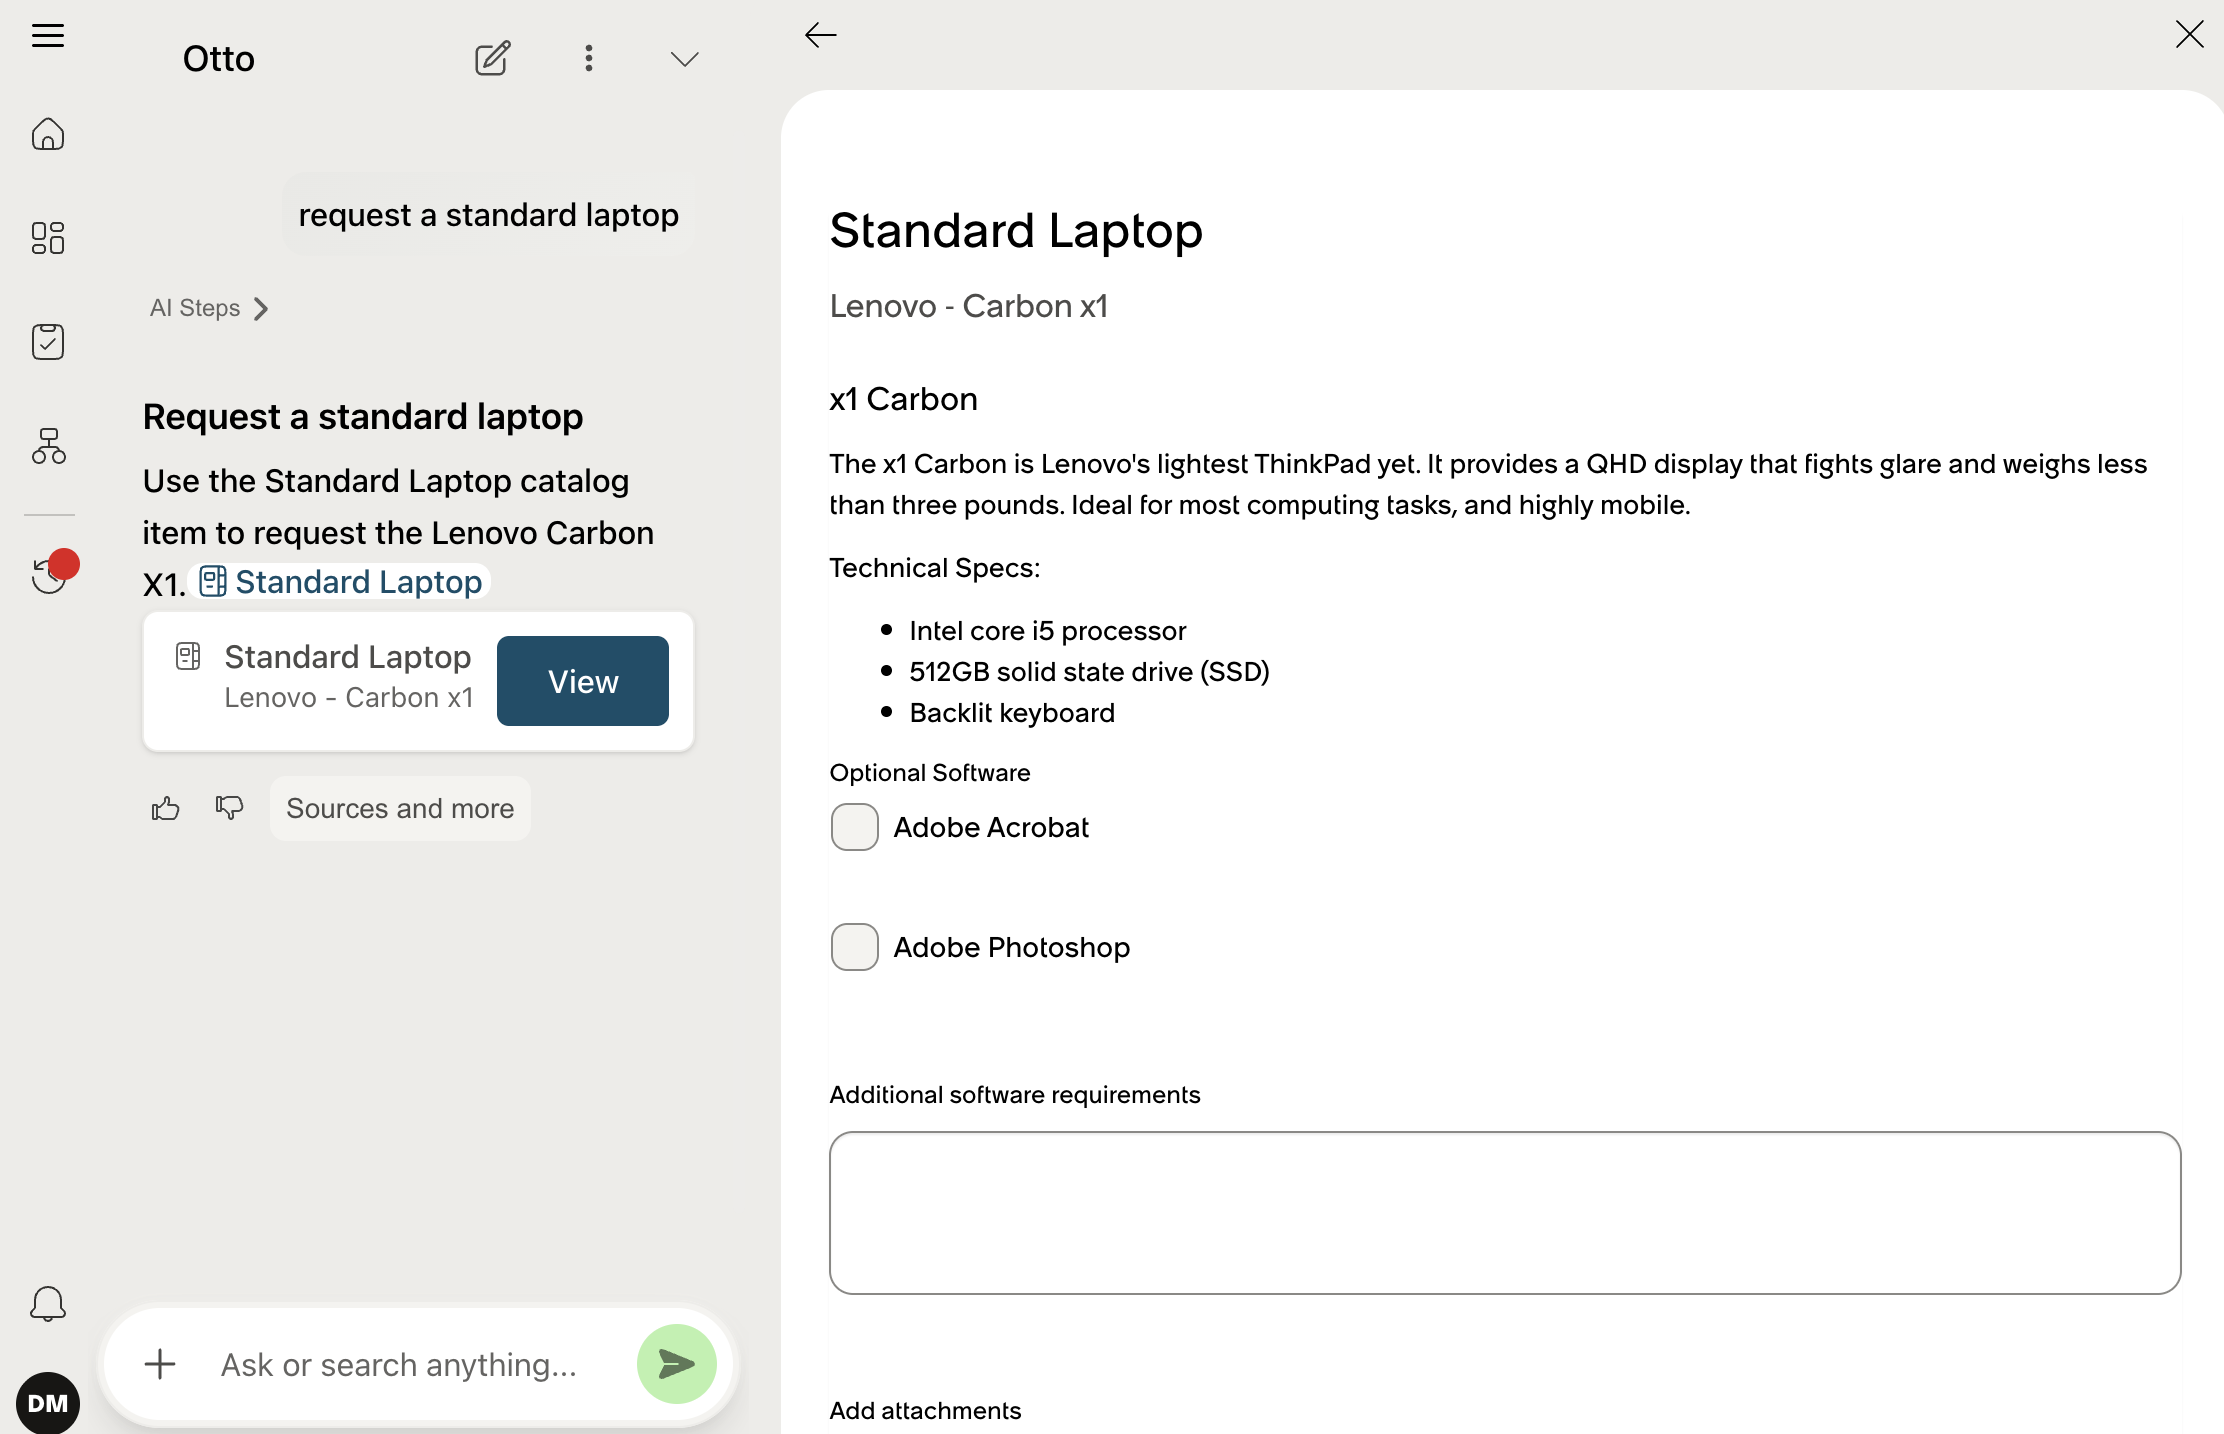2224x1434 pixels.
Task: Open the apps grid sidebar icon
Action: tap(48, 238)
